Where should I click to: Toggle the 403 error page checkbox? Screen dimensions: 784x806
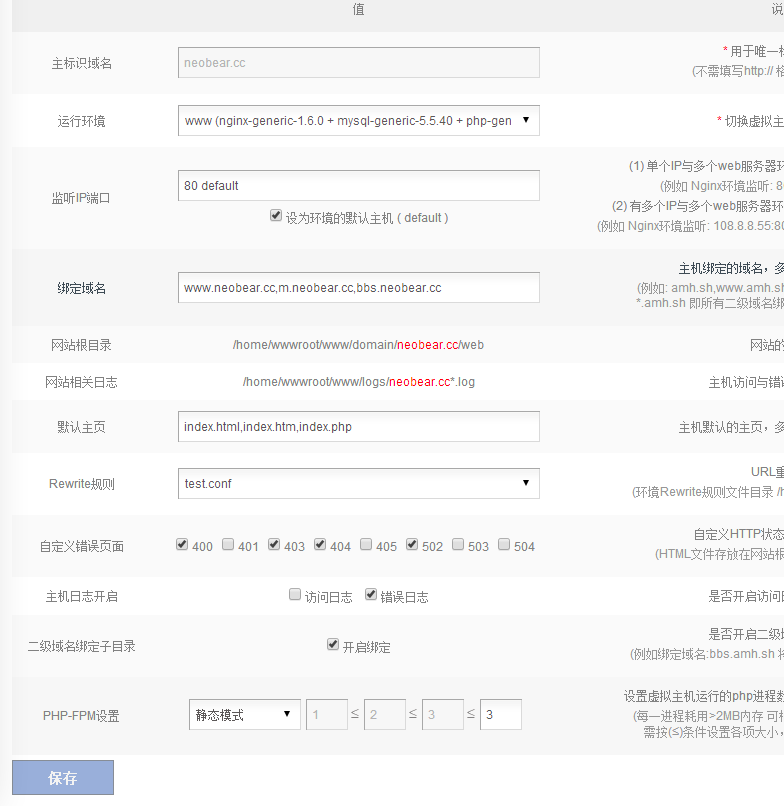[274, 545]
